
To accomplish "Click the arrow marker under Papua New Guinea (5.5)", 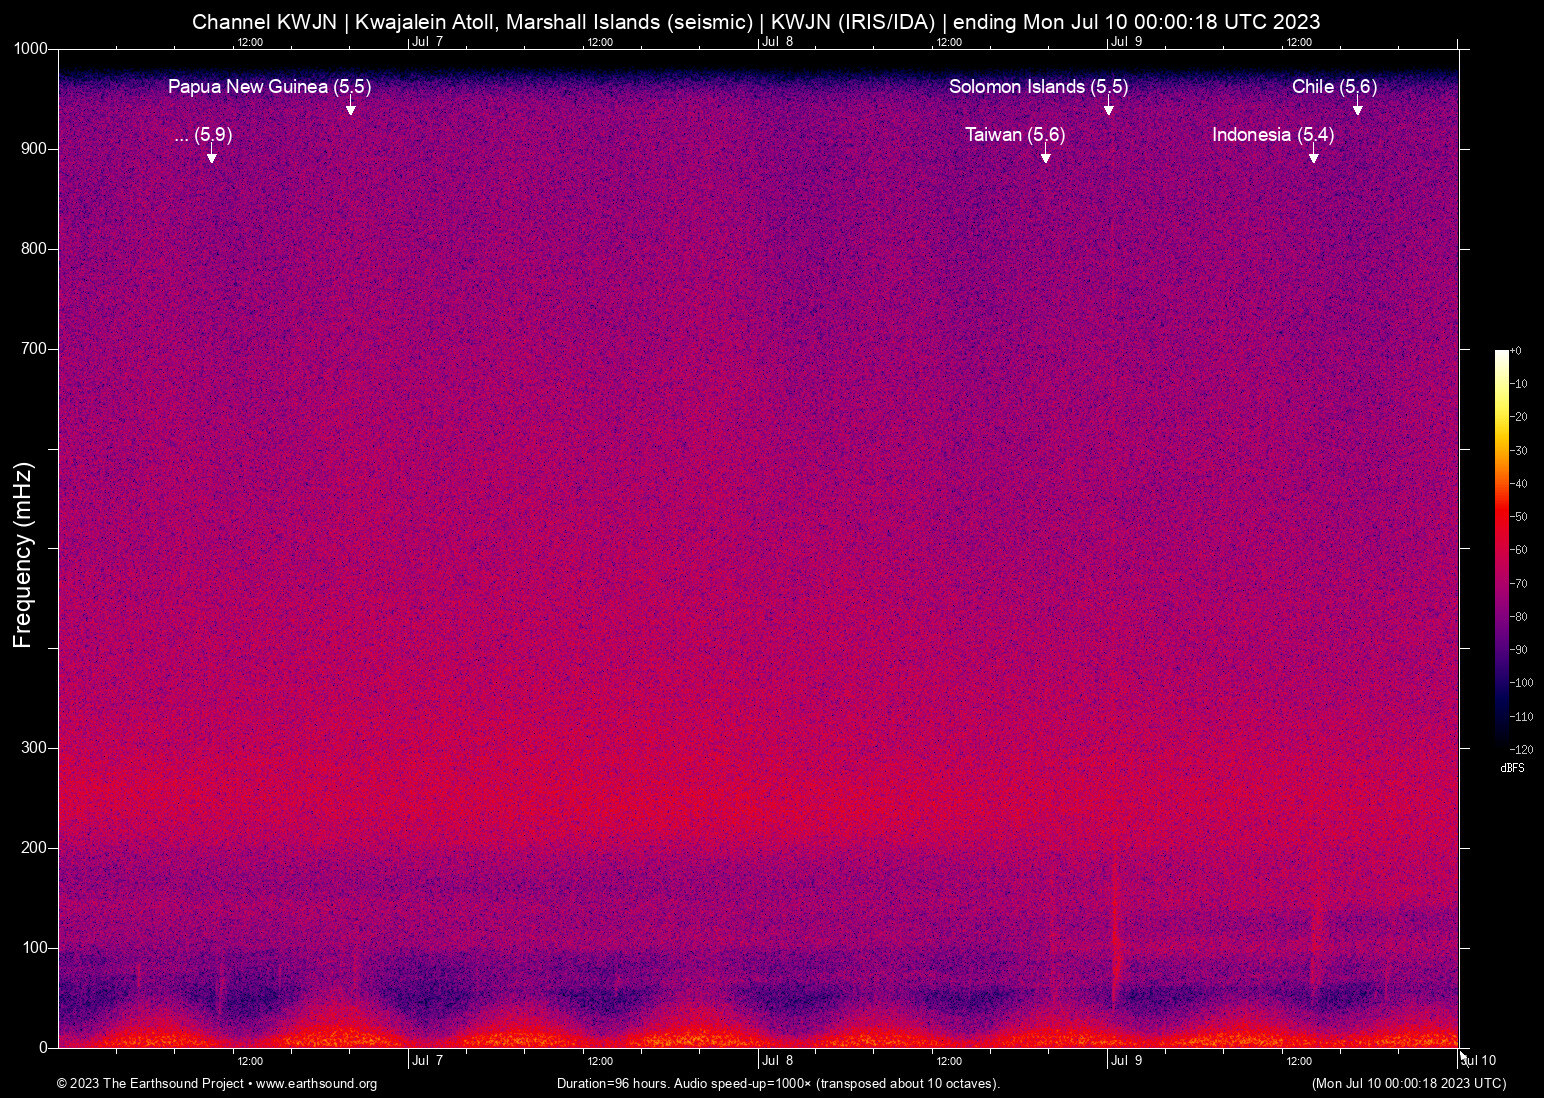I will 351,108.
